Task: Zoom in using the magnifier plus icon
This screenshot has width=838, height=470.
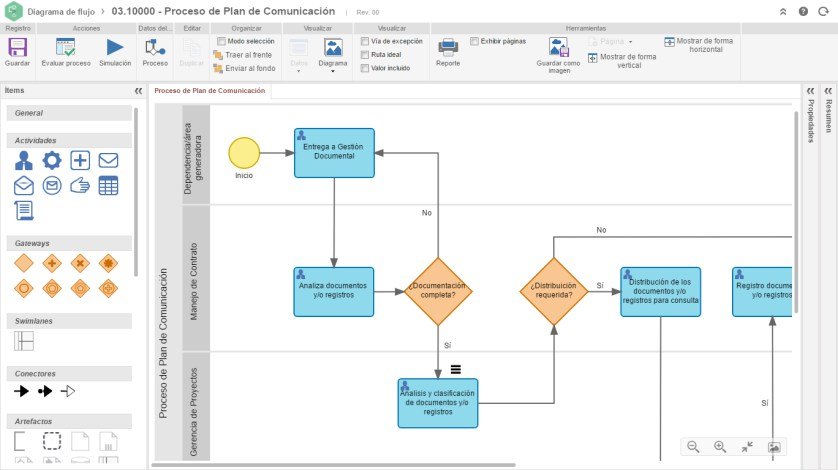Action: pos(720,447)
